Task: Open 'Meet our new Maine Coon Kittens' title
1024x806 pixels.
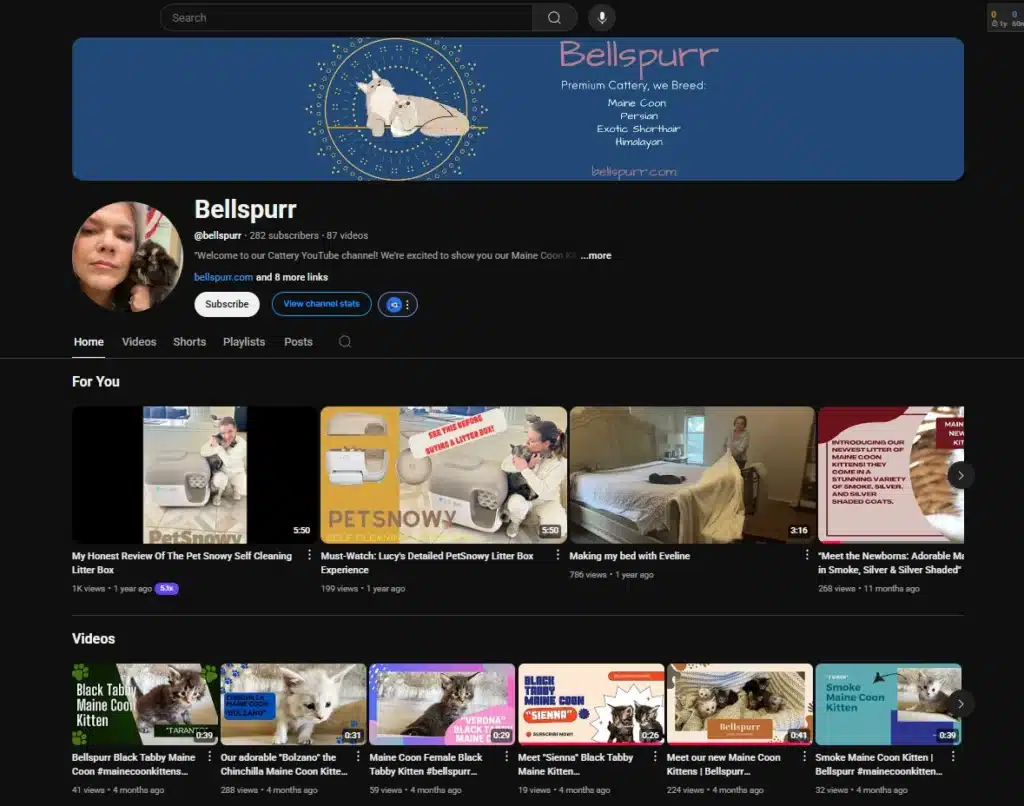Action: pos(724,764)
